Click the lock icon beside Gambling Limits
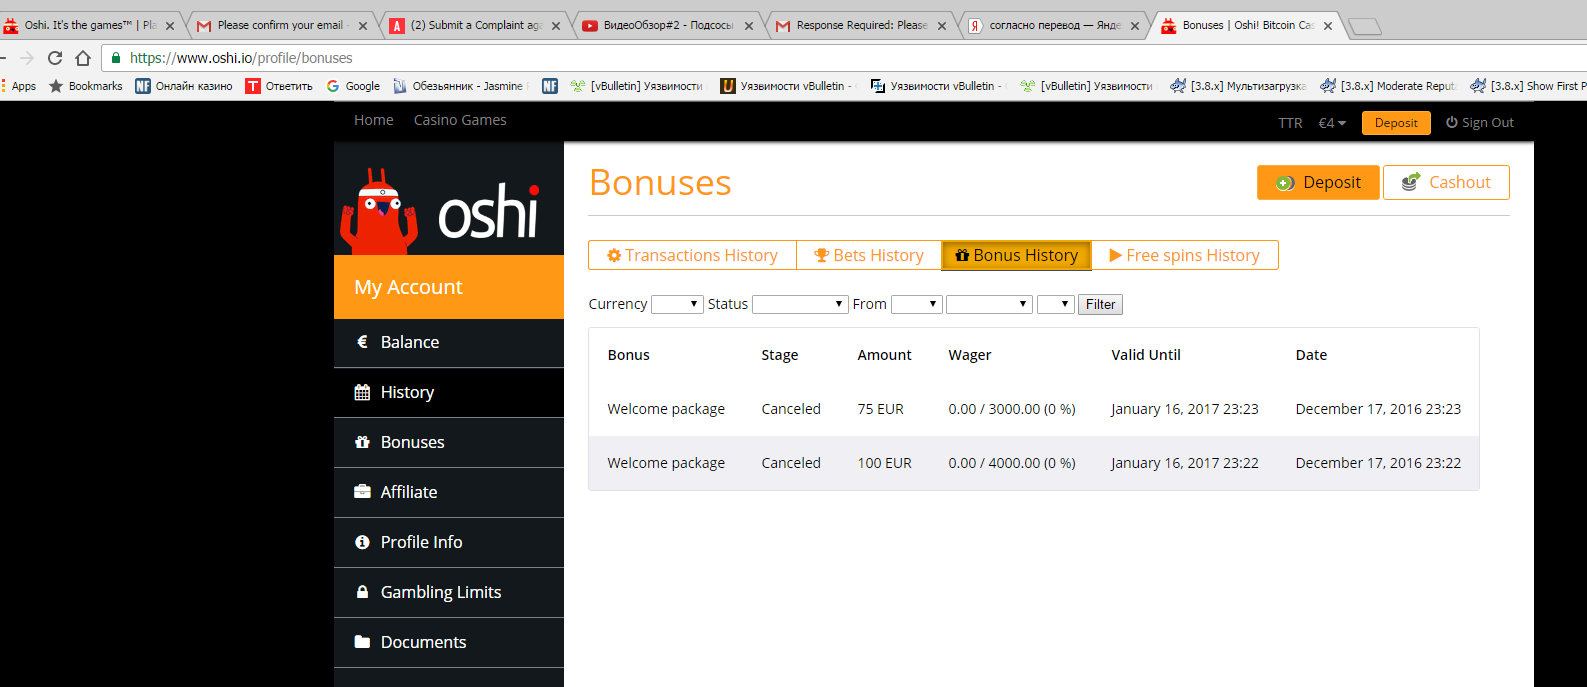The image size is (1587, 687). pos(362,592)
